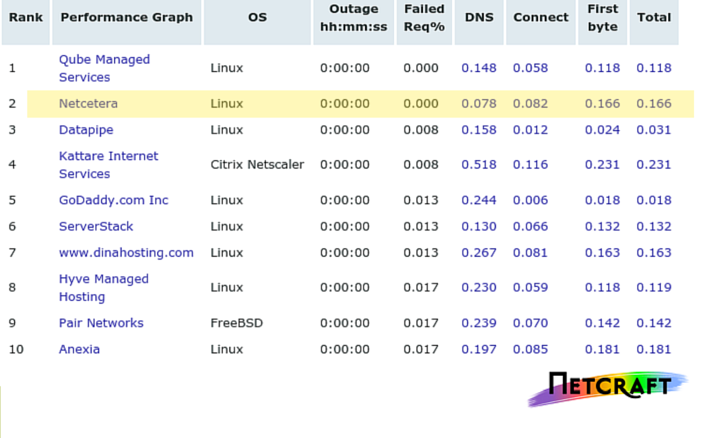The height and width of the screenshot is (438, 720).
Task: Open the Pair Networks link
Action: [101, 323]
